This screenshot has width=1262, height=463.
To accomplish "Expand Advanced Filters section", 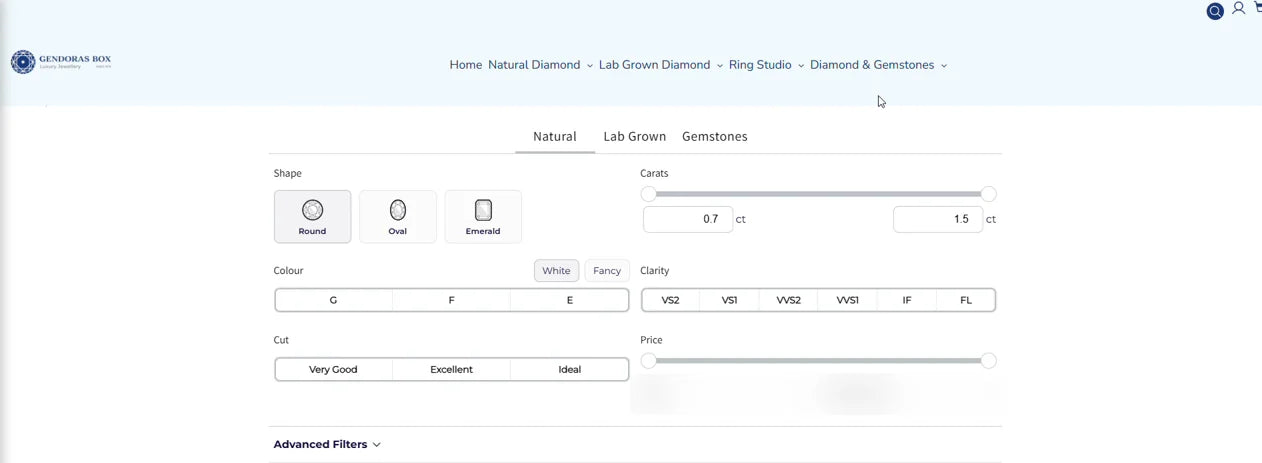I will pos(327,445).
